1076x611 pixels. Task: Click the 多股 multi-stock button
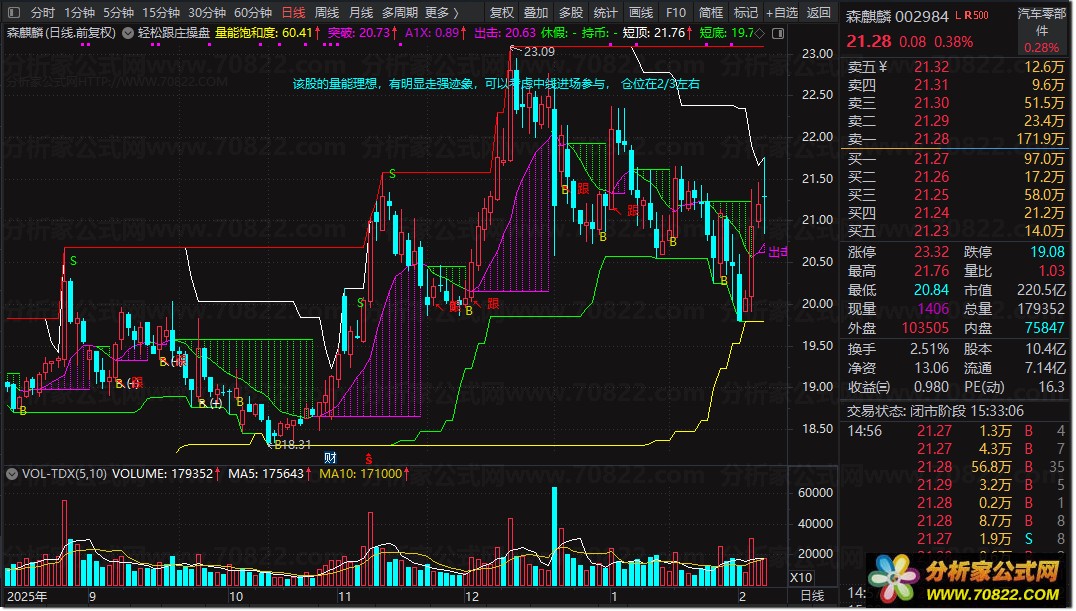(x=570, y=12)
